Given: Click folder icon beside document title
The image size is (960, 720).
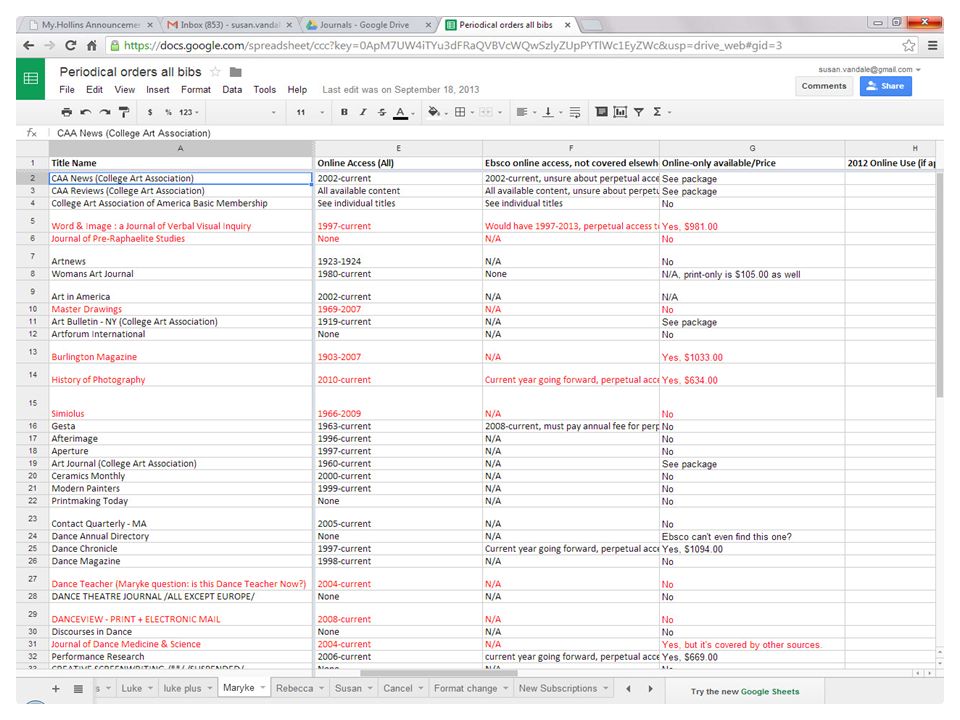Looking at the screenshot, I should [x=236, y=72].
